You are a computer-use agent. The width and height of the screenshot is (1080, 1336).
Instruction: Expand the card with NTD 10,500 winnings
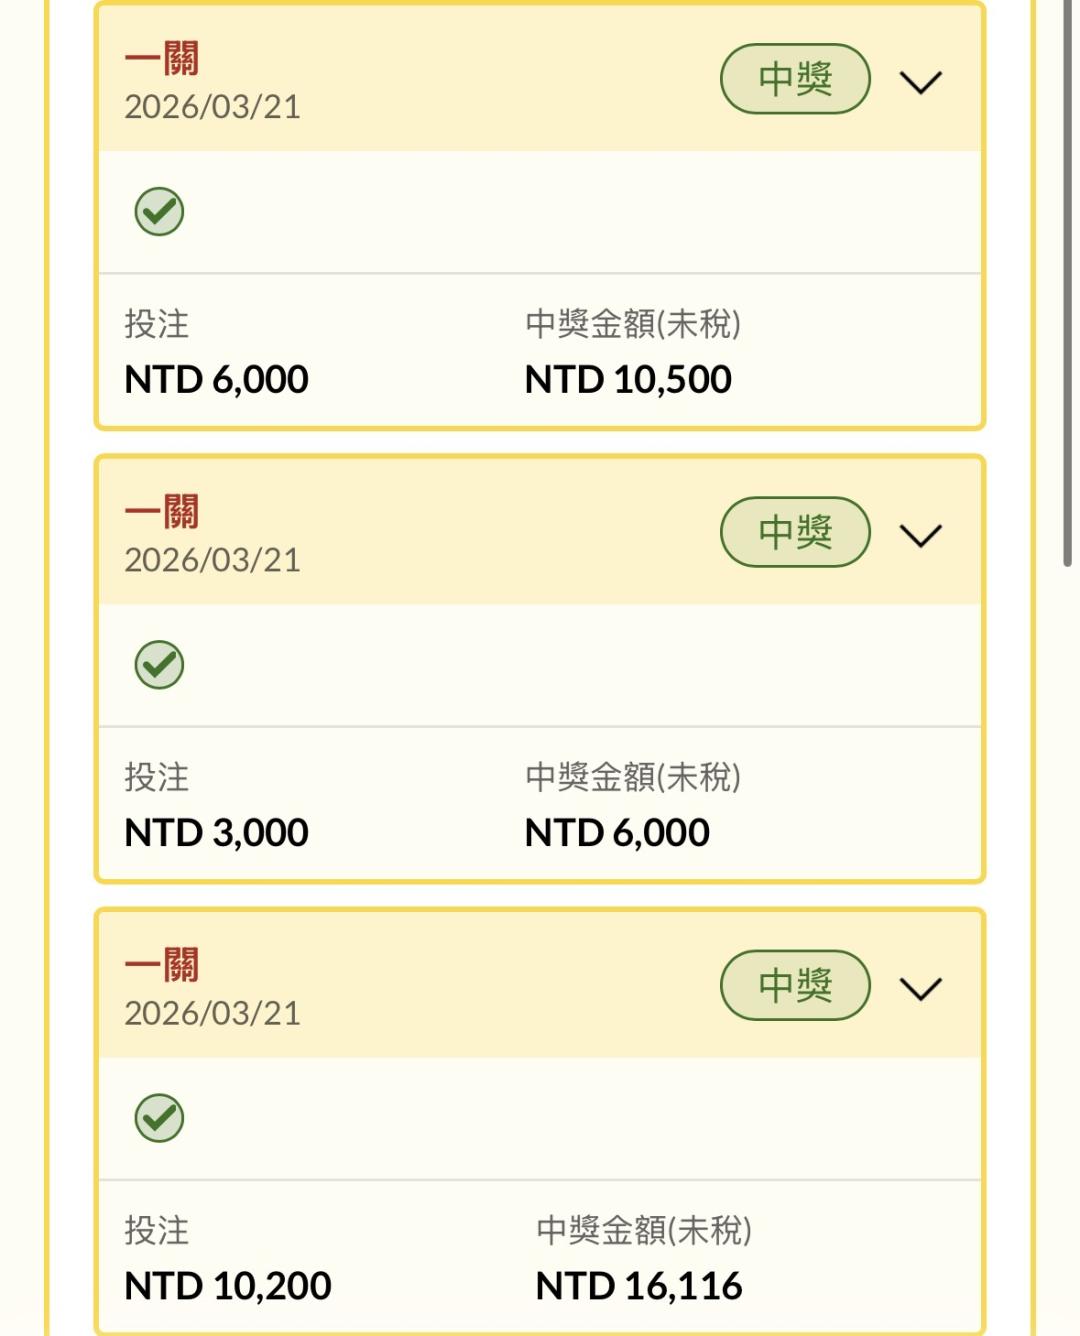tap(920, 82)
